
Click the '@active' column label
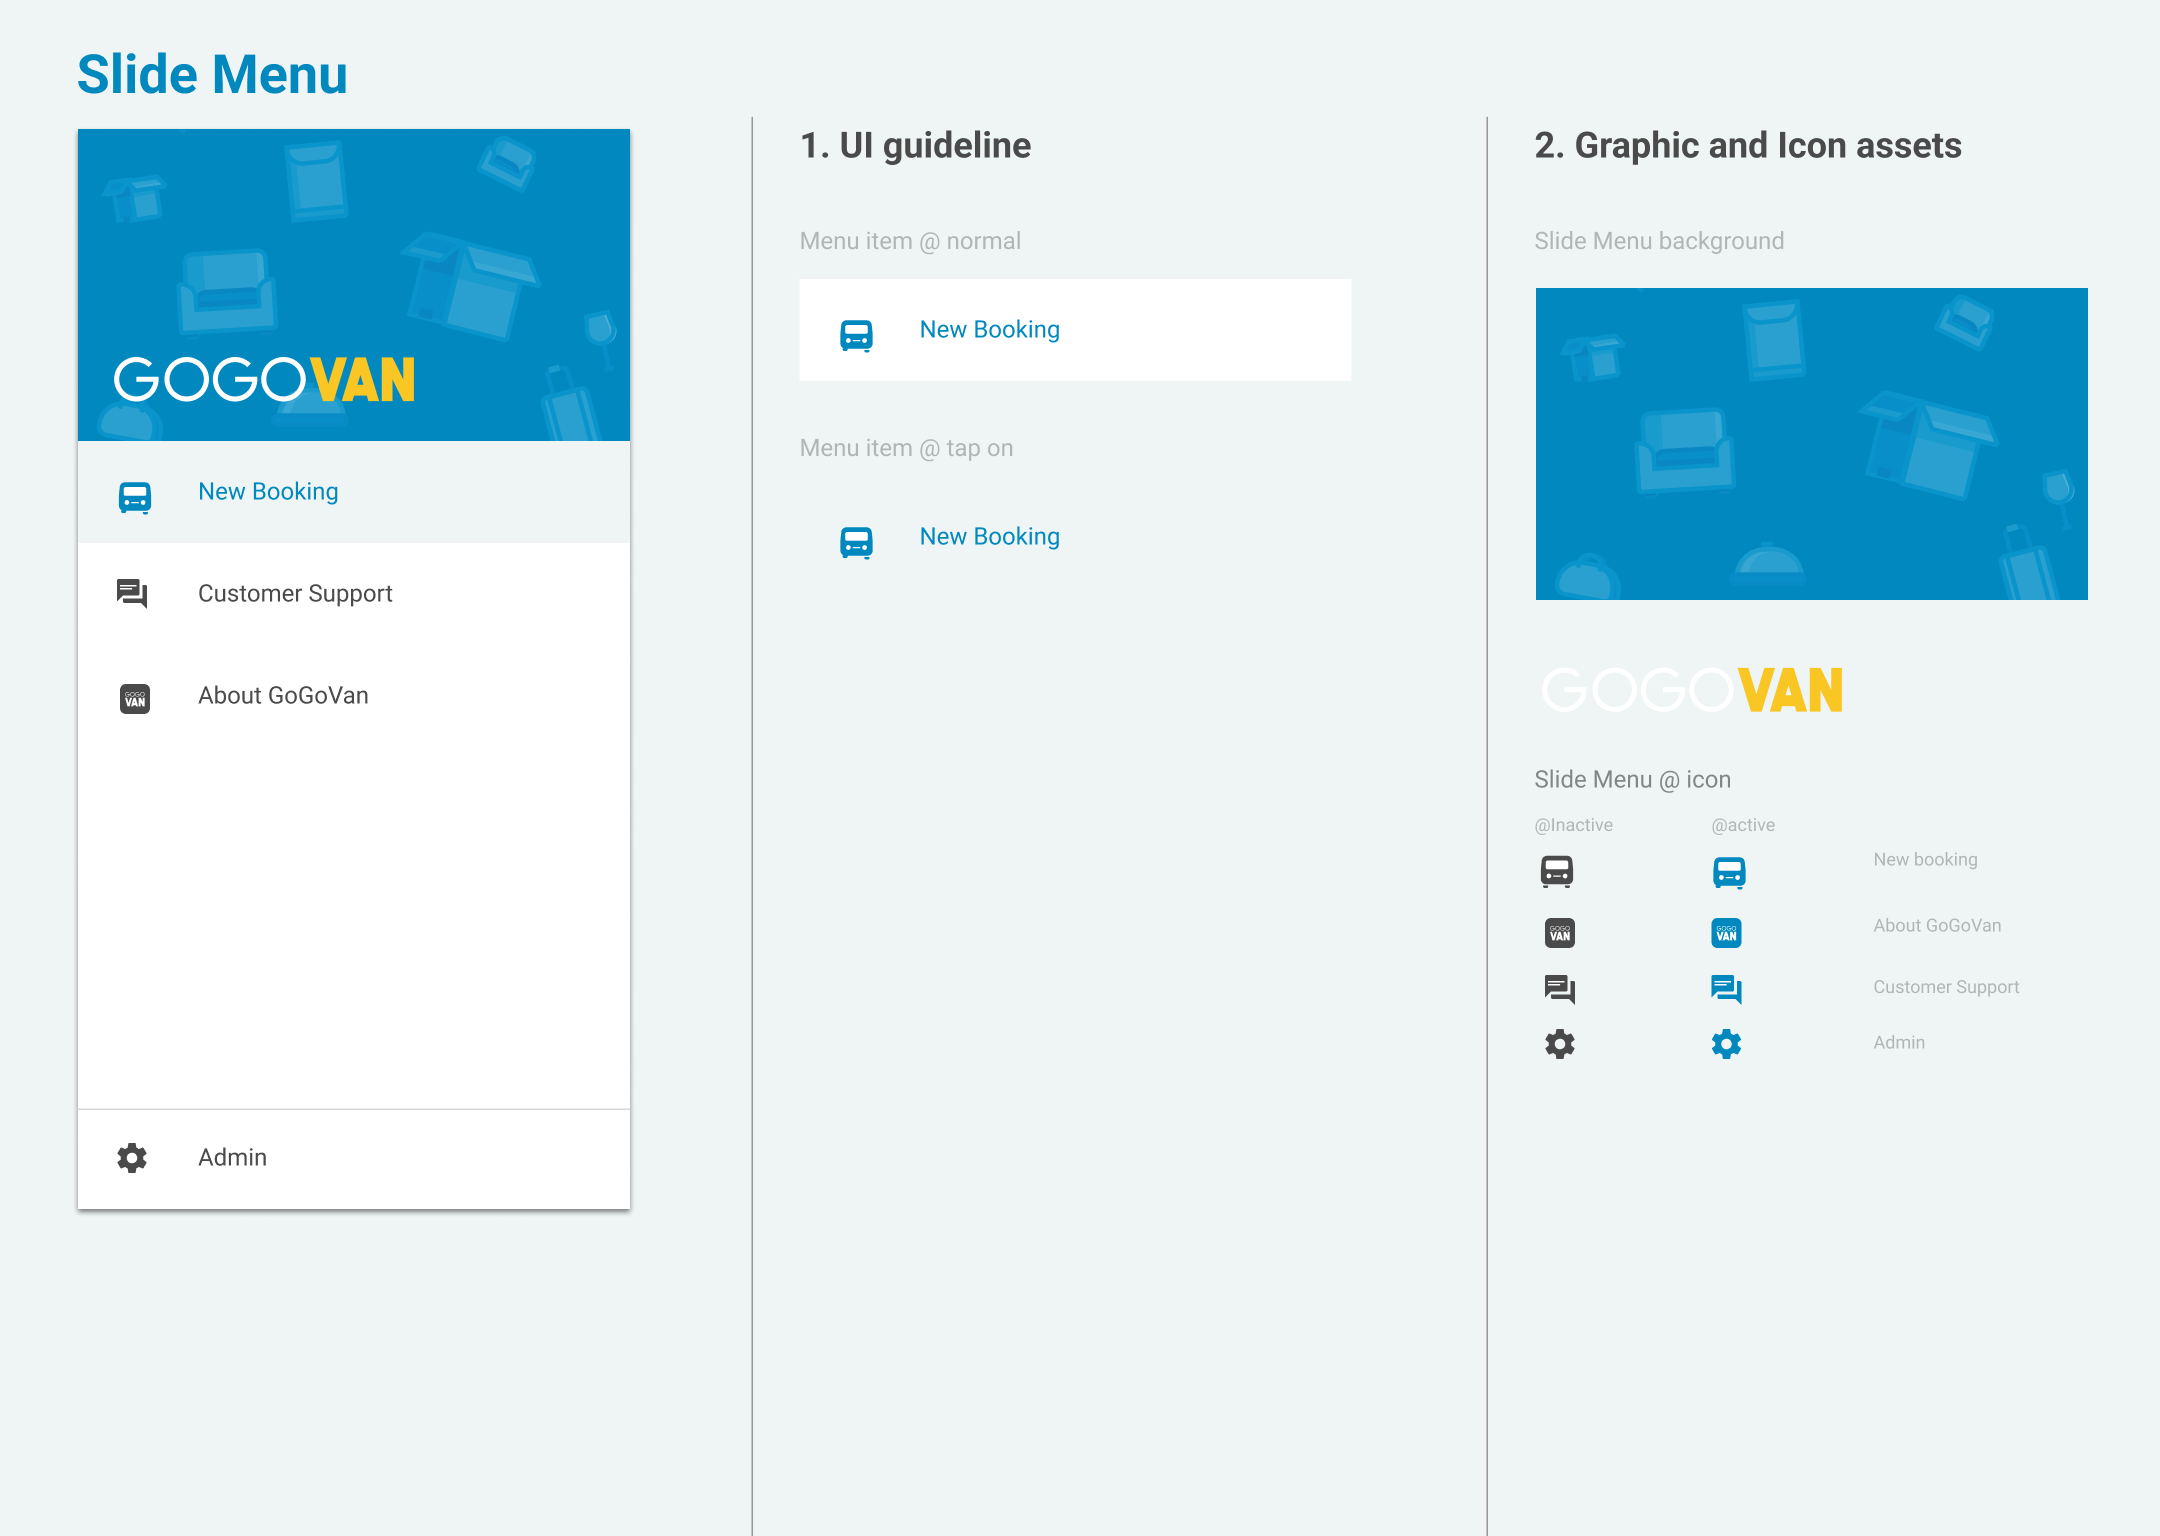(1743, 825)
